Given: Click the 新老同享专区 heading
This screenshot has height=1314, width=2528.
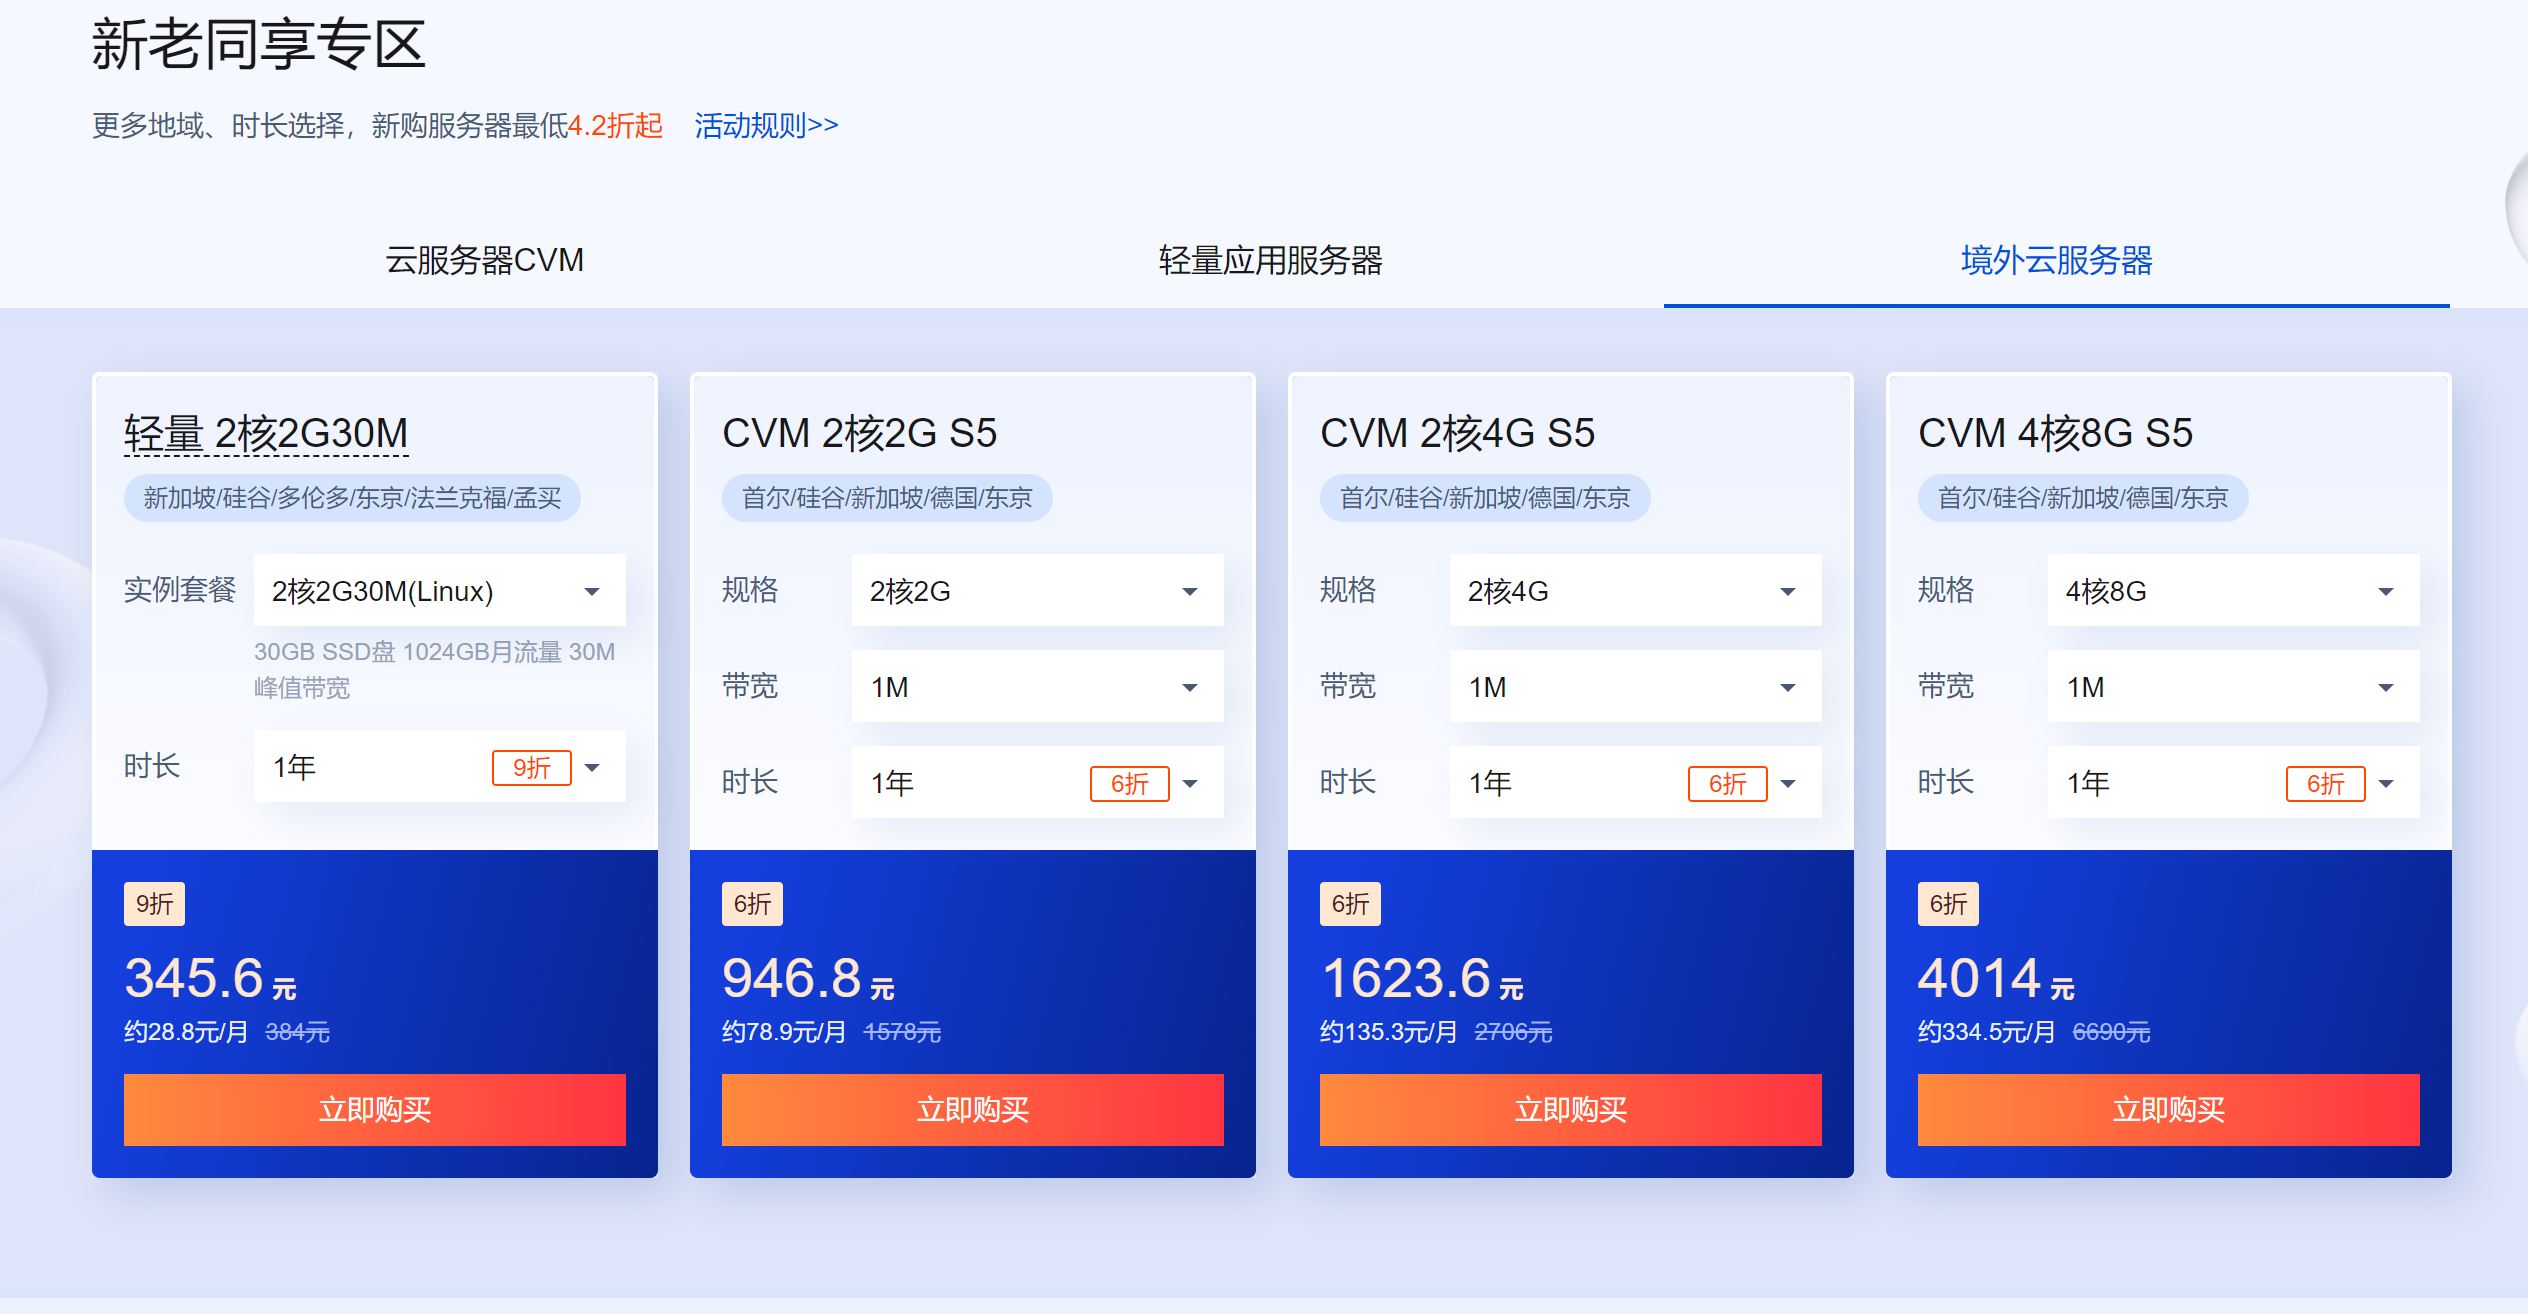Looking at the screenshot, I should point(259,45).
